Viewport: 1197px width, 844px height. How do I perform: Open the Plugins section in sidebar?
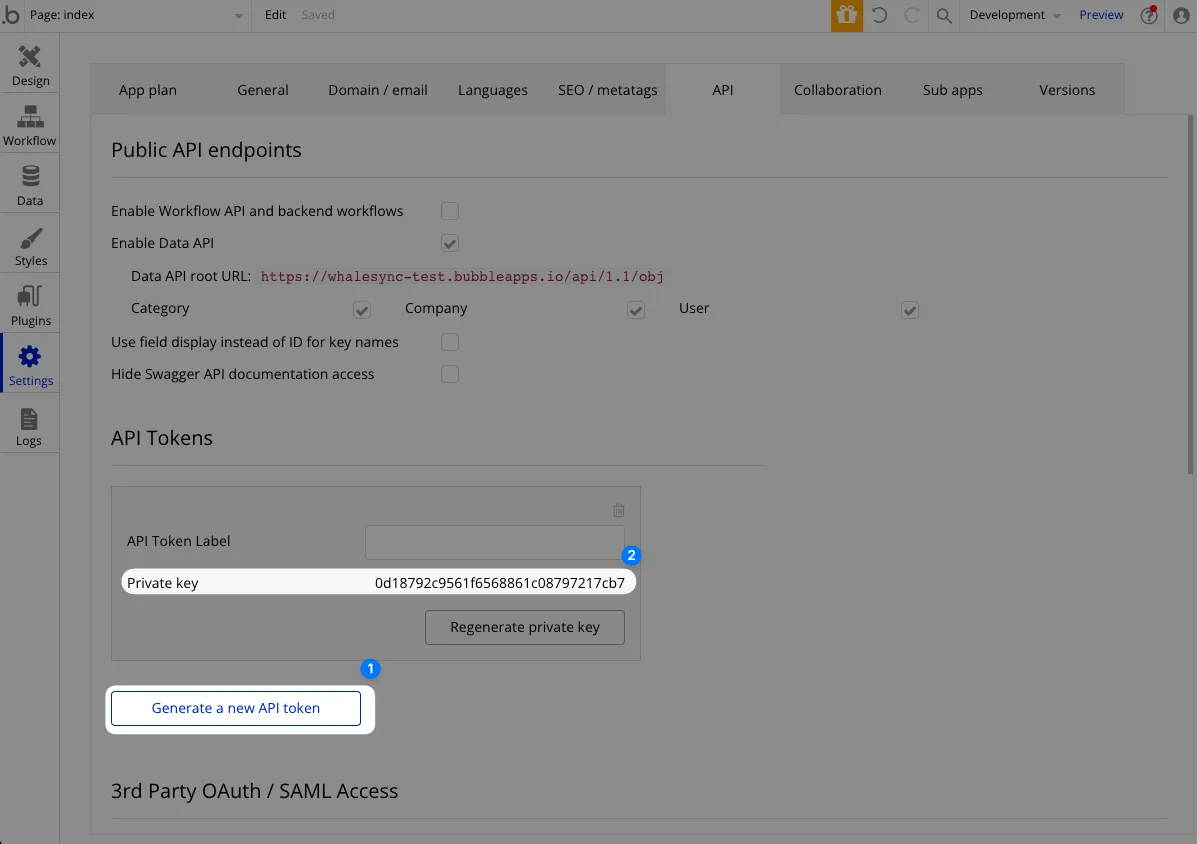(x=30, y=305)
